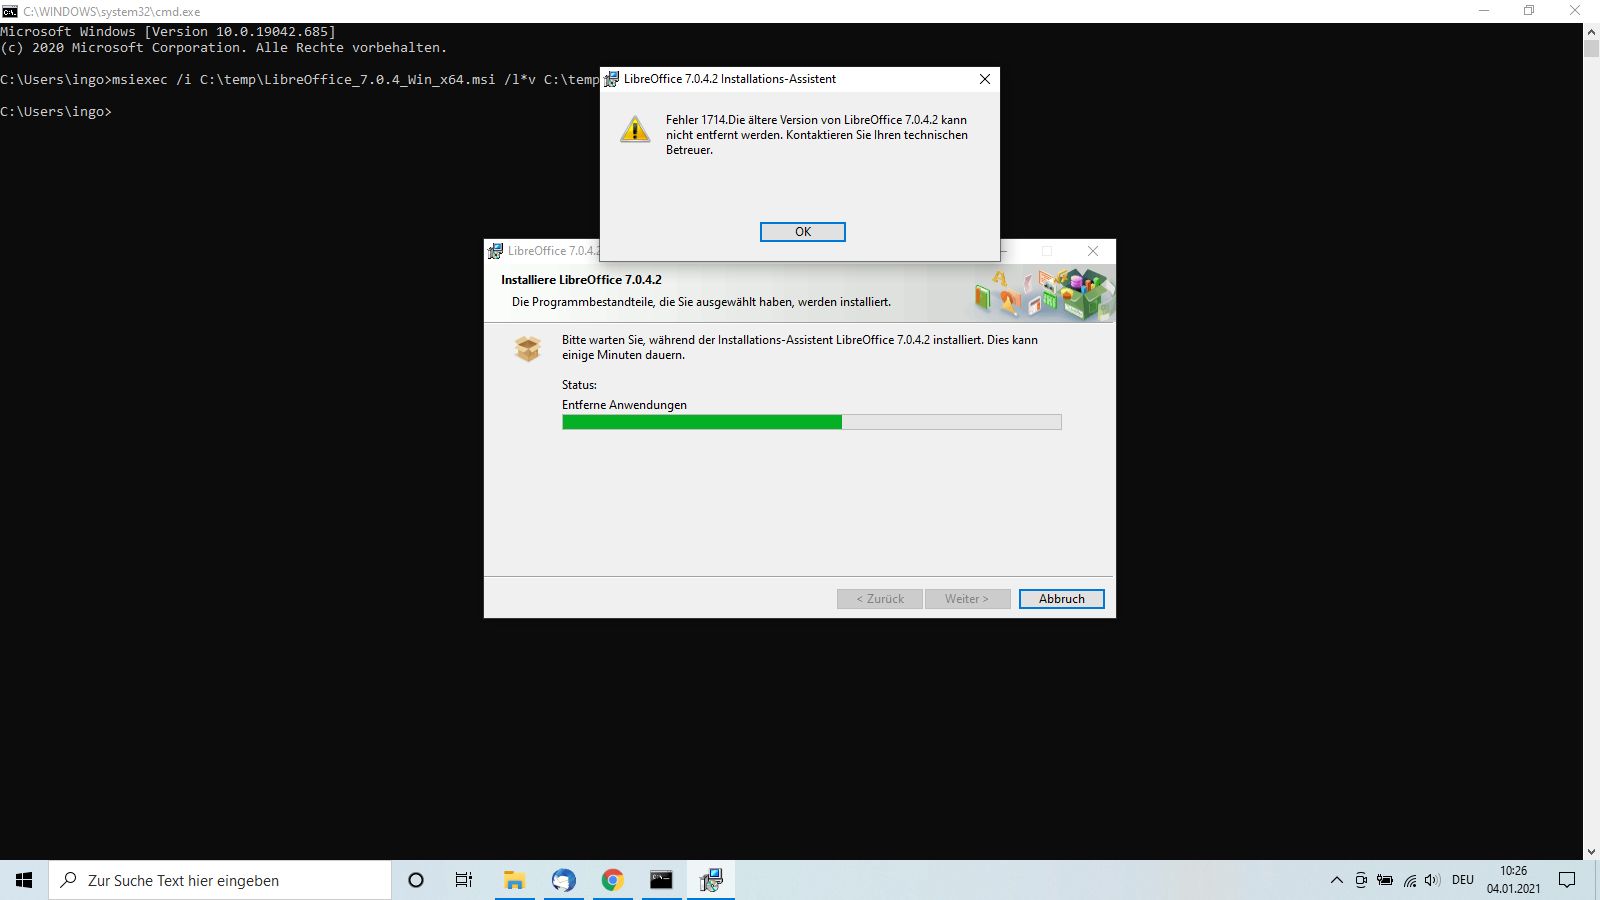This screenshot has width=1600, height=900.
Task: Click the package box icon in installer
Action: [x=528, y=348]
